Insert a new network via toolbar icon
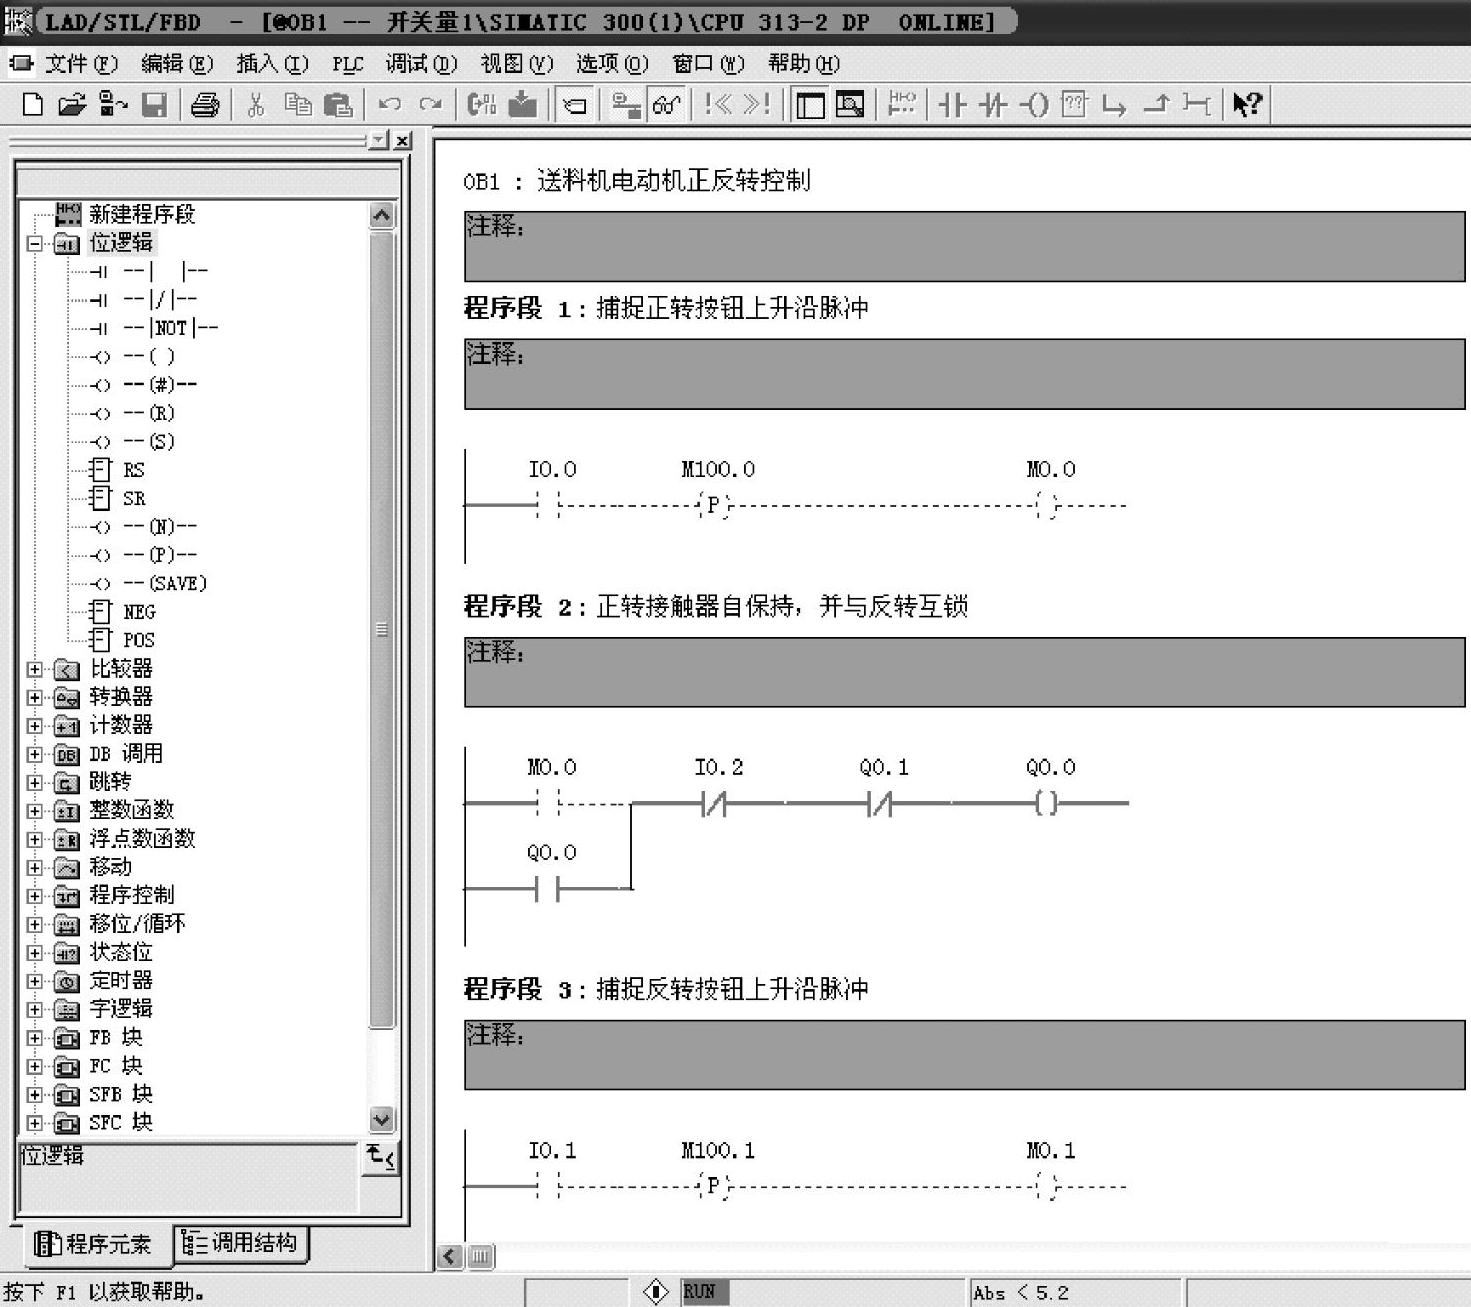The image size is (1471, 1307). click(x=902, y=104)
